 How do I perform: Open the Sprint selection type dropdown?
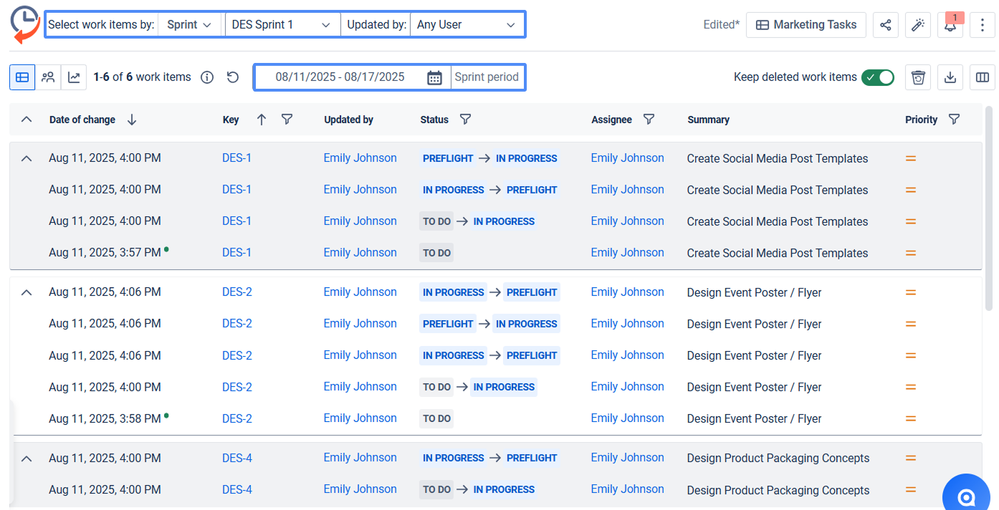point(189,25)
